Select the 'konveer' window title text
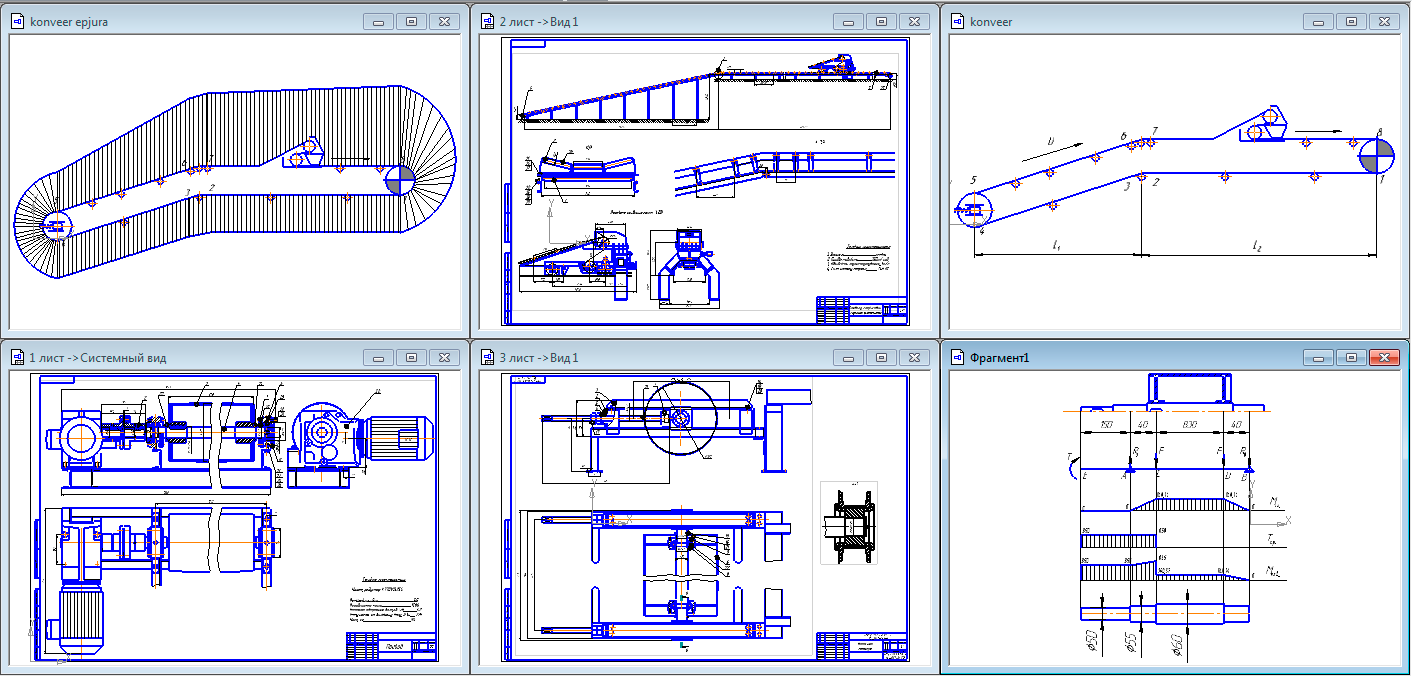The width and height of the screenshot is (1412, 677). coord(991,22)
